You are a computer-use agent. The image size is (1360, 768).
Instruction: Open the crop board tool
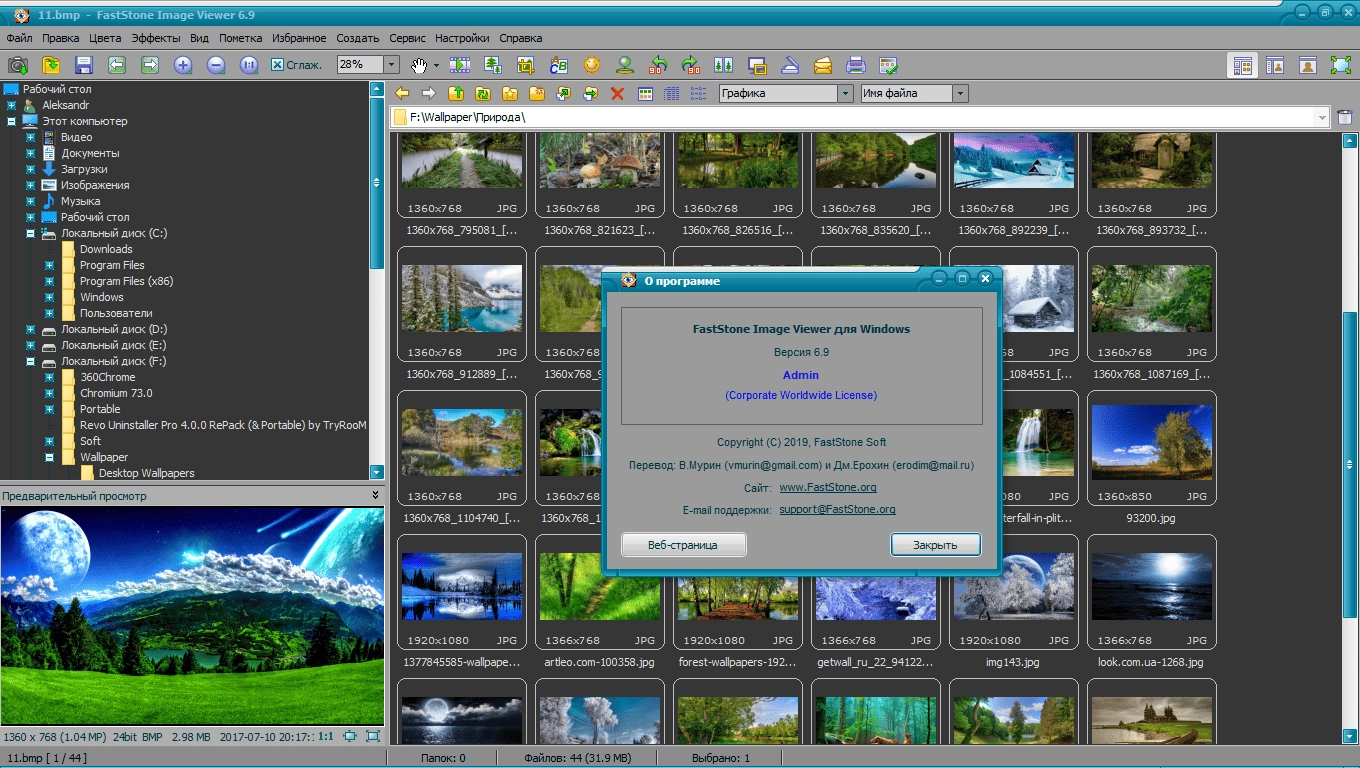[x=526, y=65]
